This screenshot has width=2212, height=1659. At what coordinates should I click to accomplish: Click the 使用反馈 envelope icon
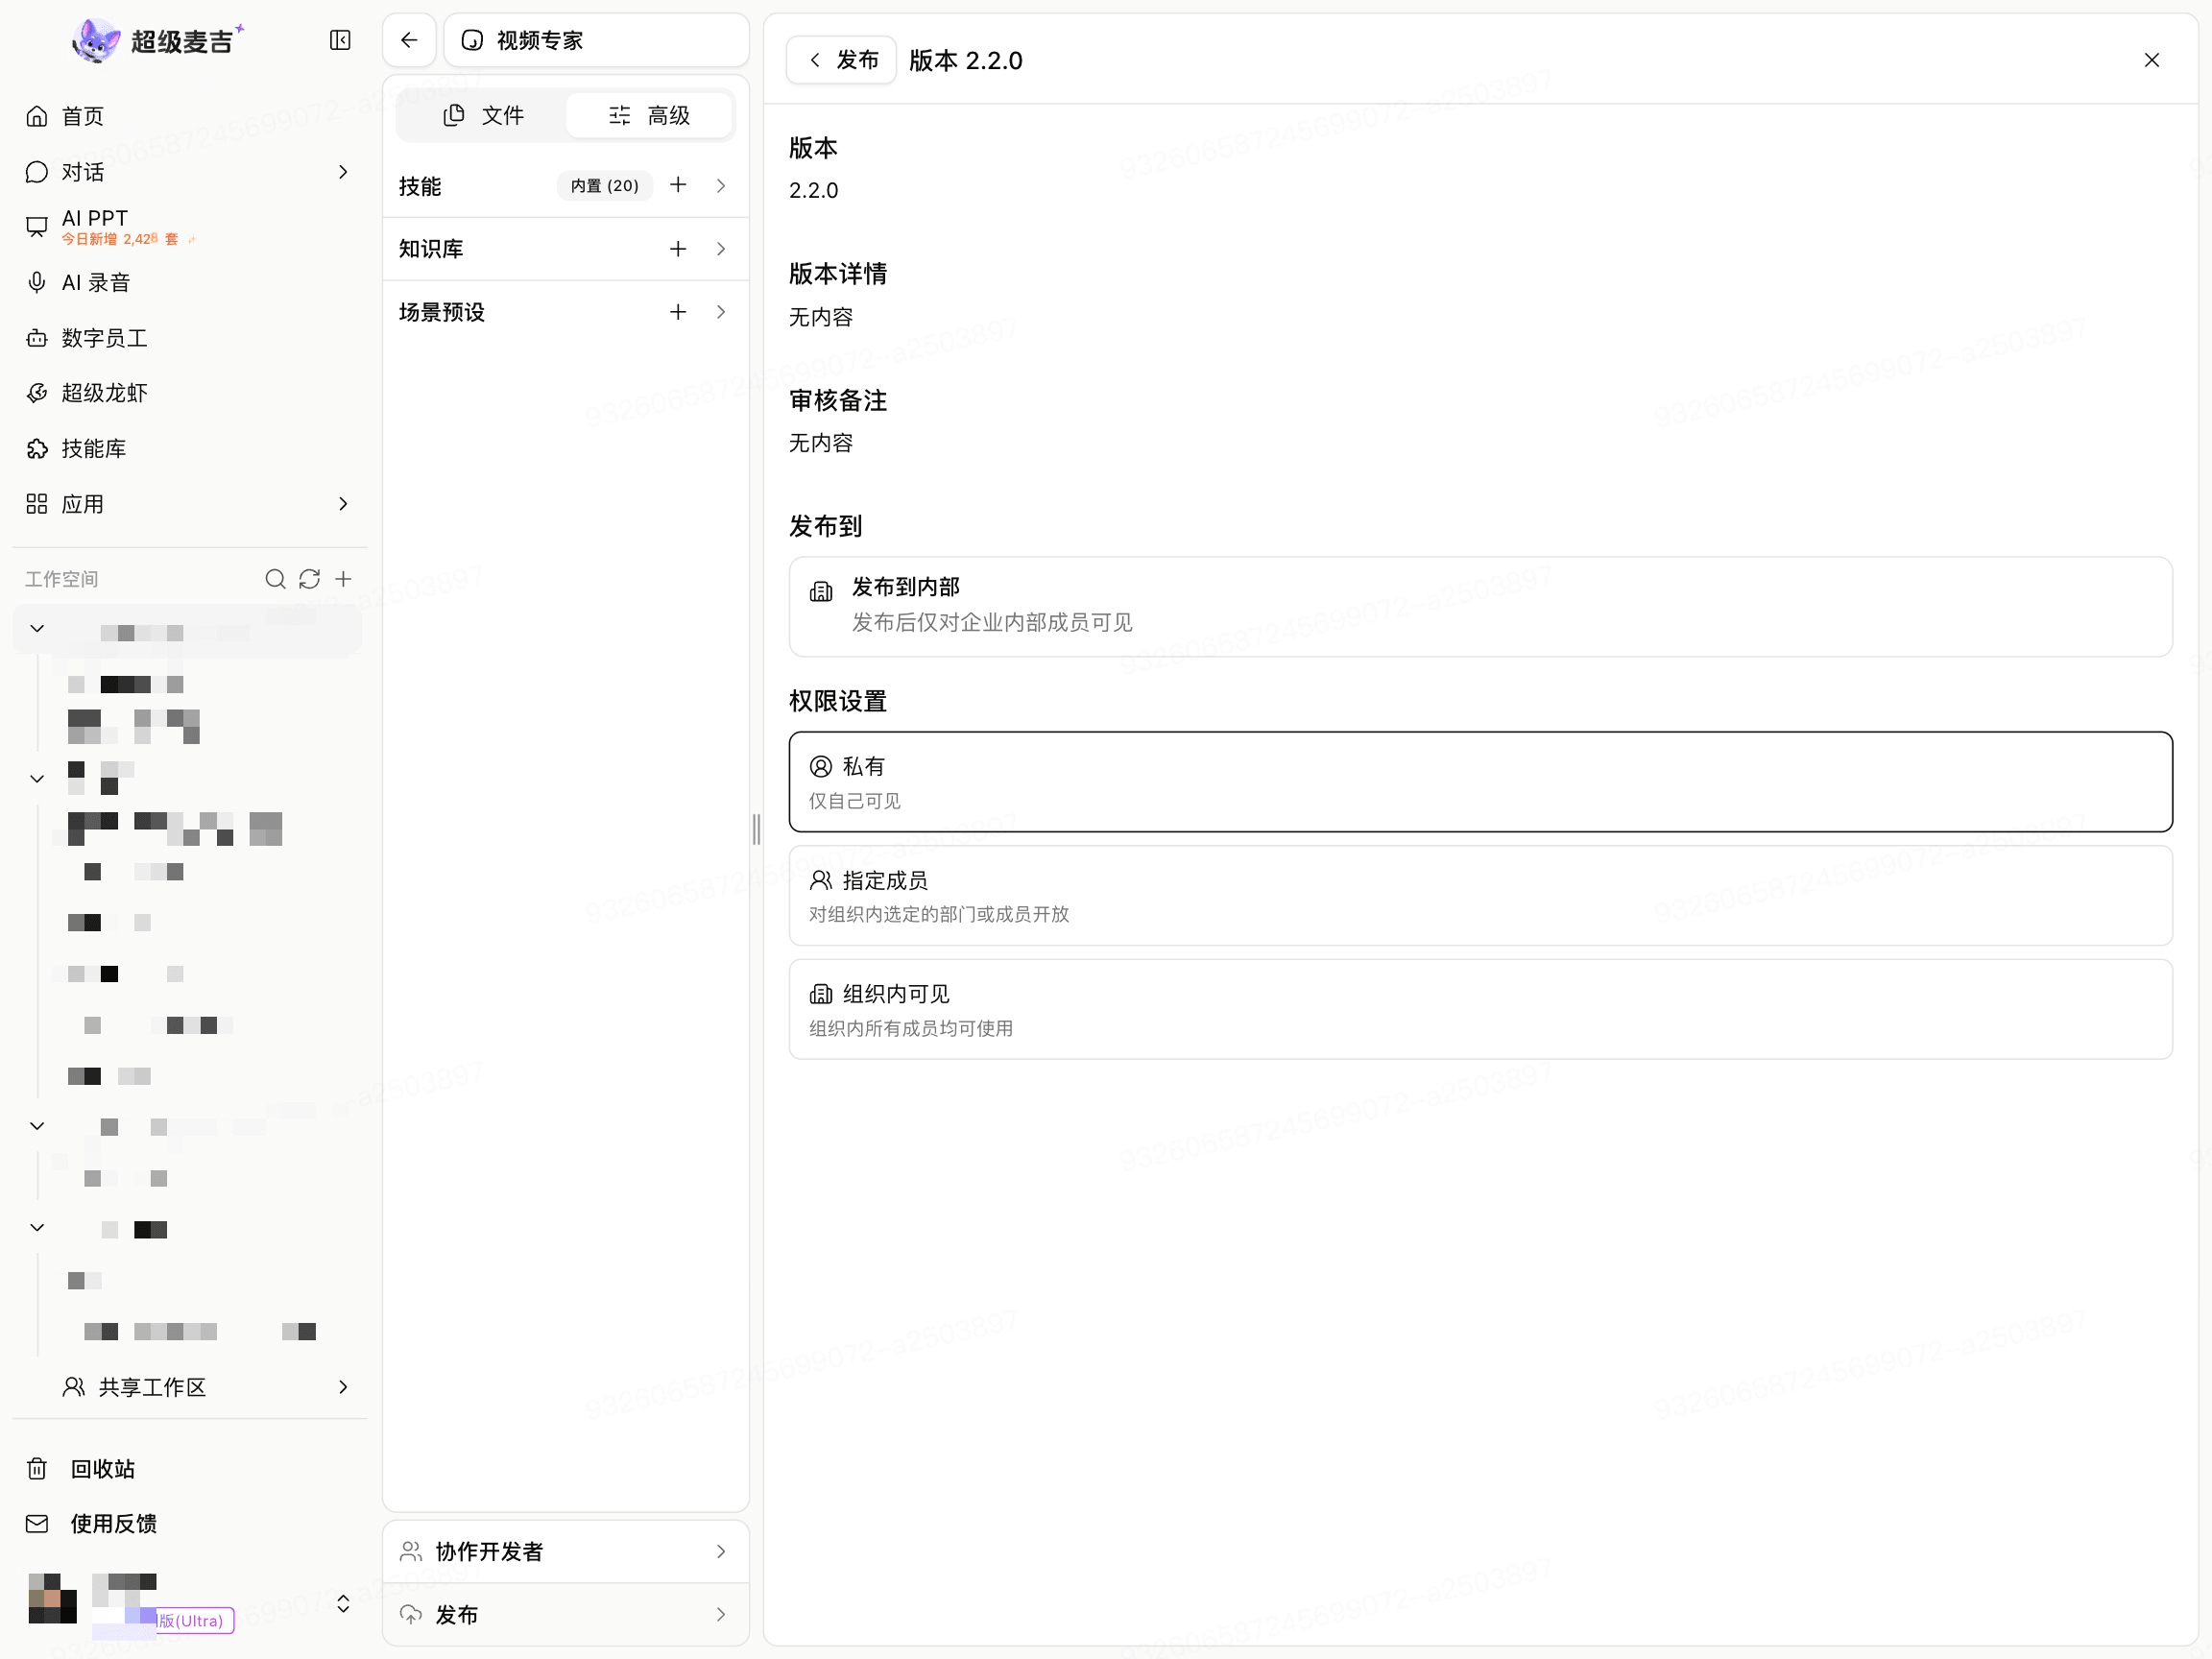pos(37,1524)
